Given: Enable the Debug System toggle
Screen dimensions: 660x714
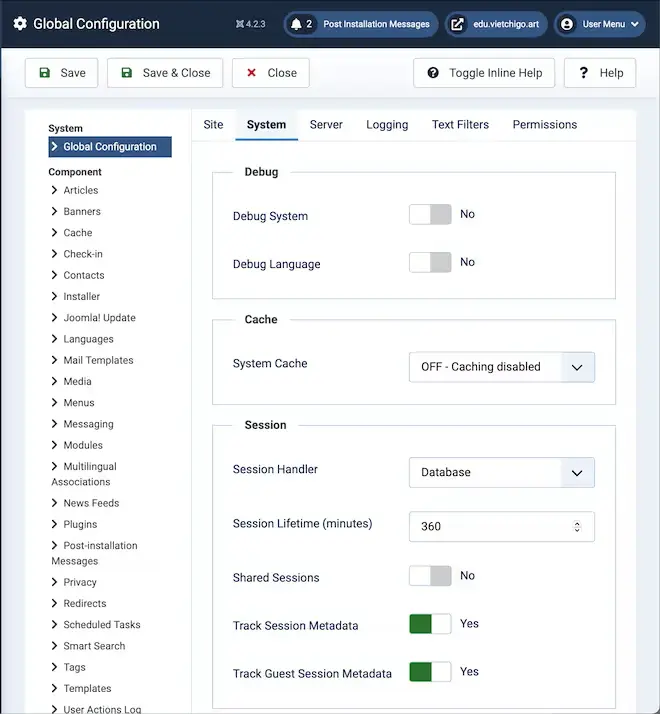Looking at the screenshot, I should [x=430, y=214].
